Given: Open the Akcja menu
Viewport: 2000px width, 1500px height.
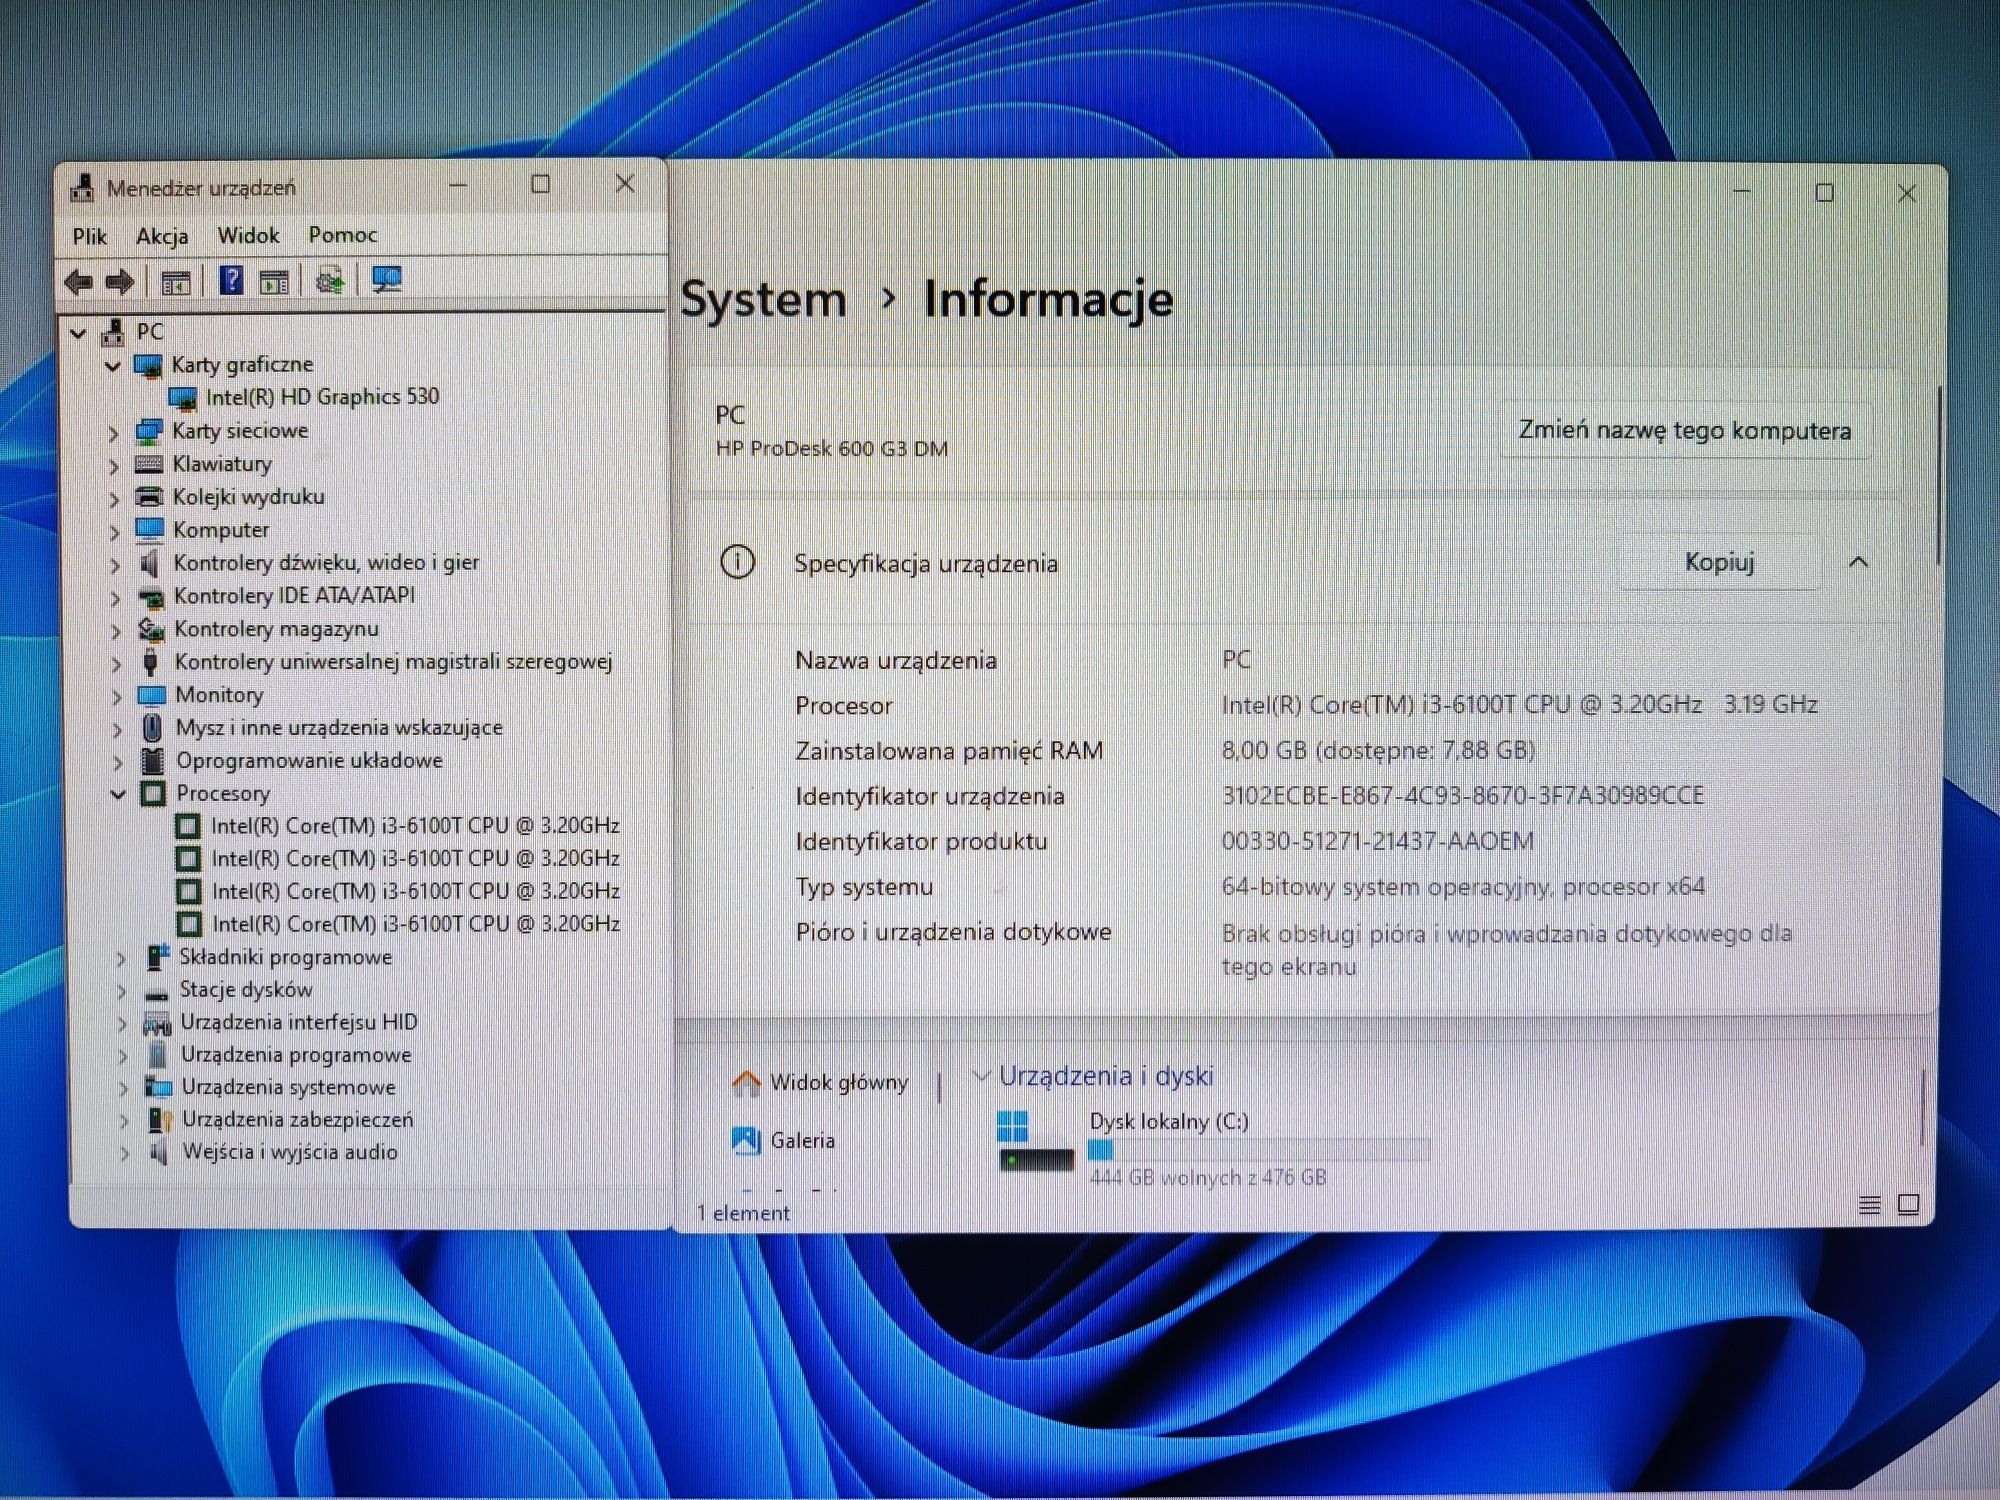Looking at the screenshot, I should pyautogui.click(x=162, y=236).
